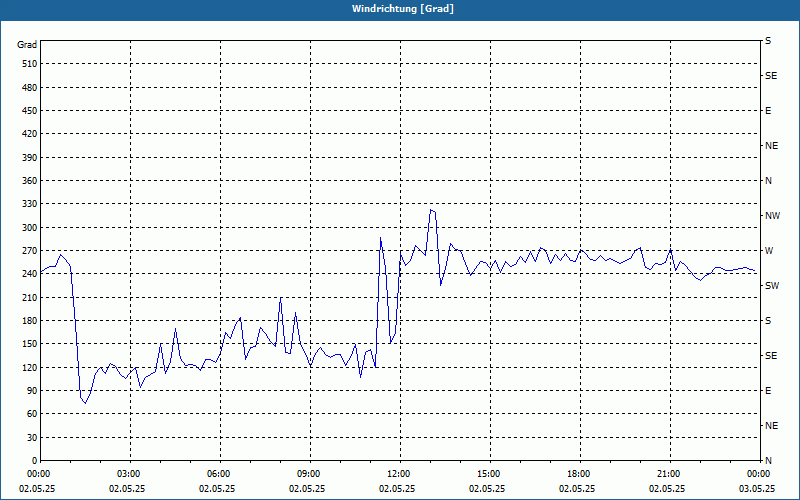
Task: Select the 18:00 time label
Action: (x=580, y=473)
